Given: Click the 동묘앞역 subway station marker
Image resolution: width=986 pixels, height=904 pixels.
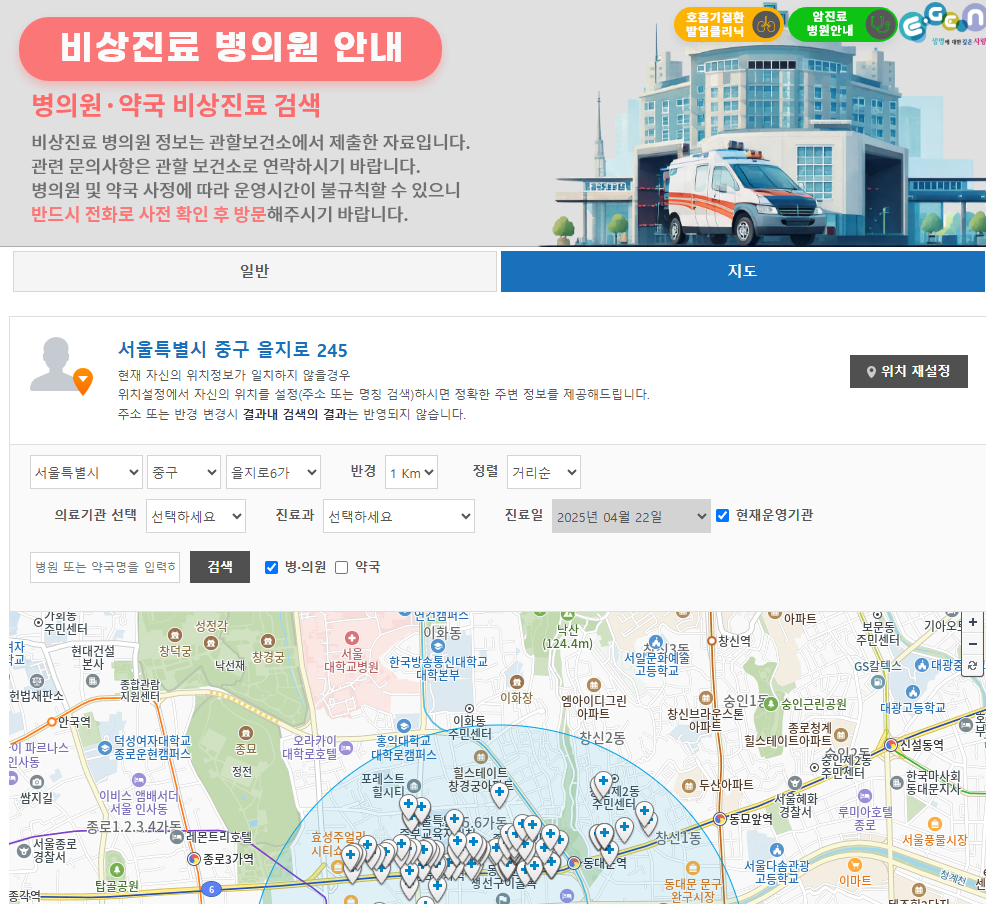Looking at the screenshot, I should tap(721, 819).
